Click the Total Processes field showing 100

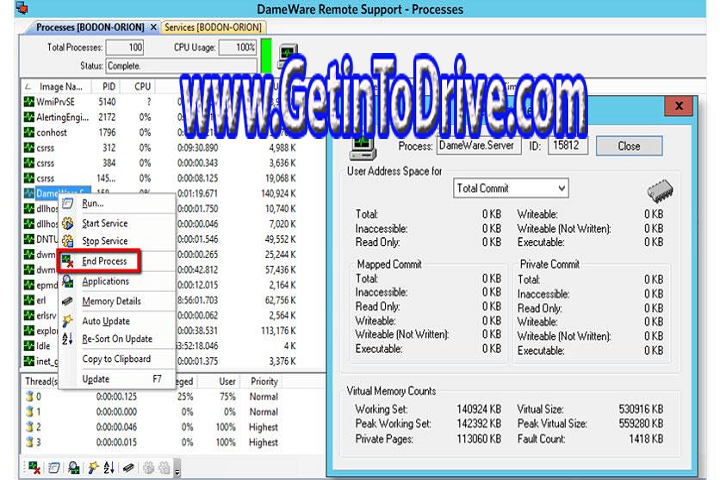125,47
